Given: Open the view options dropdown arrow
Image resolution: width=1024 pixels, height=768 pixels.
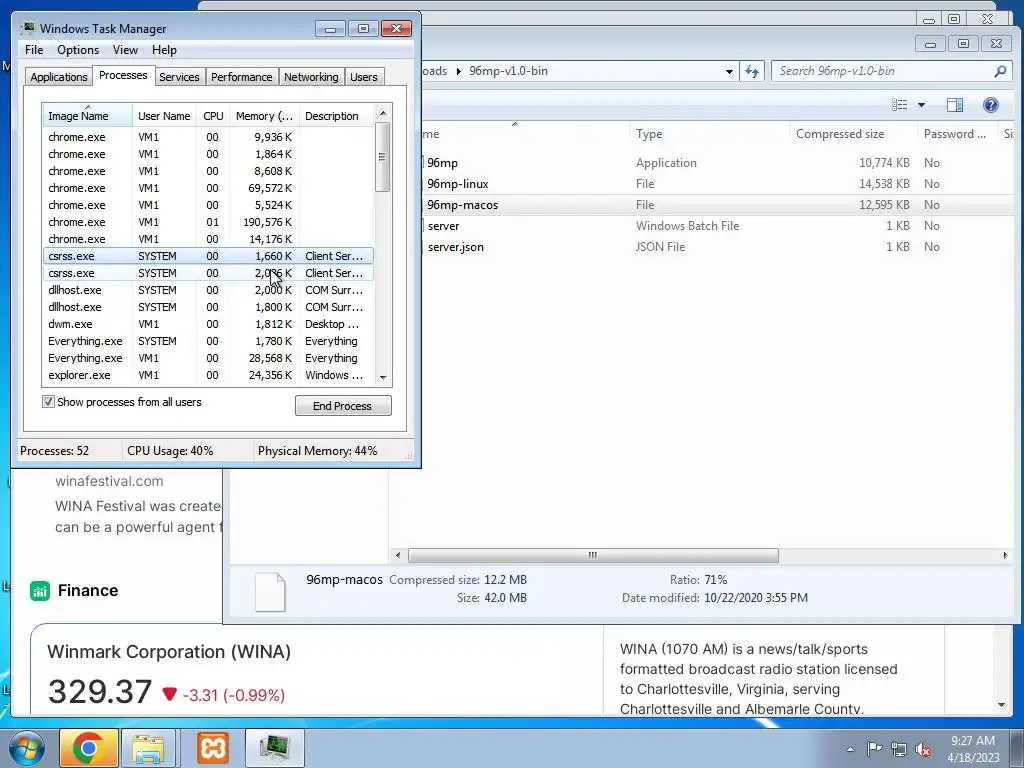Looking at the screenshot, I should pyautogui.click(x=921, y=104).
